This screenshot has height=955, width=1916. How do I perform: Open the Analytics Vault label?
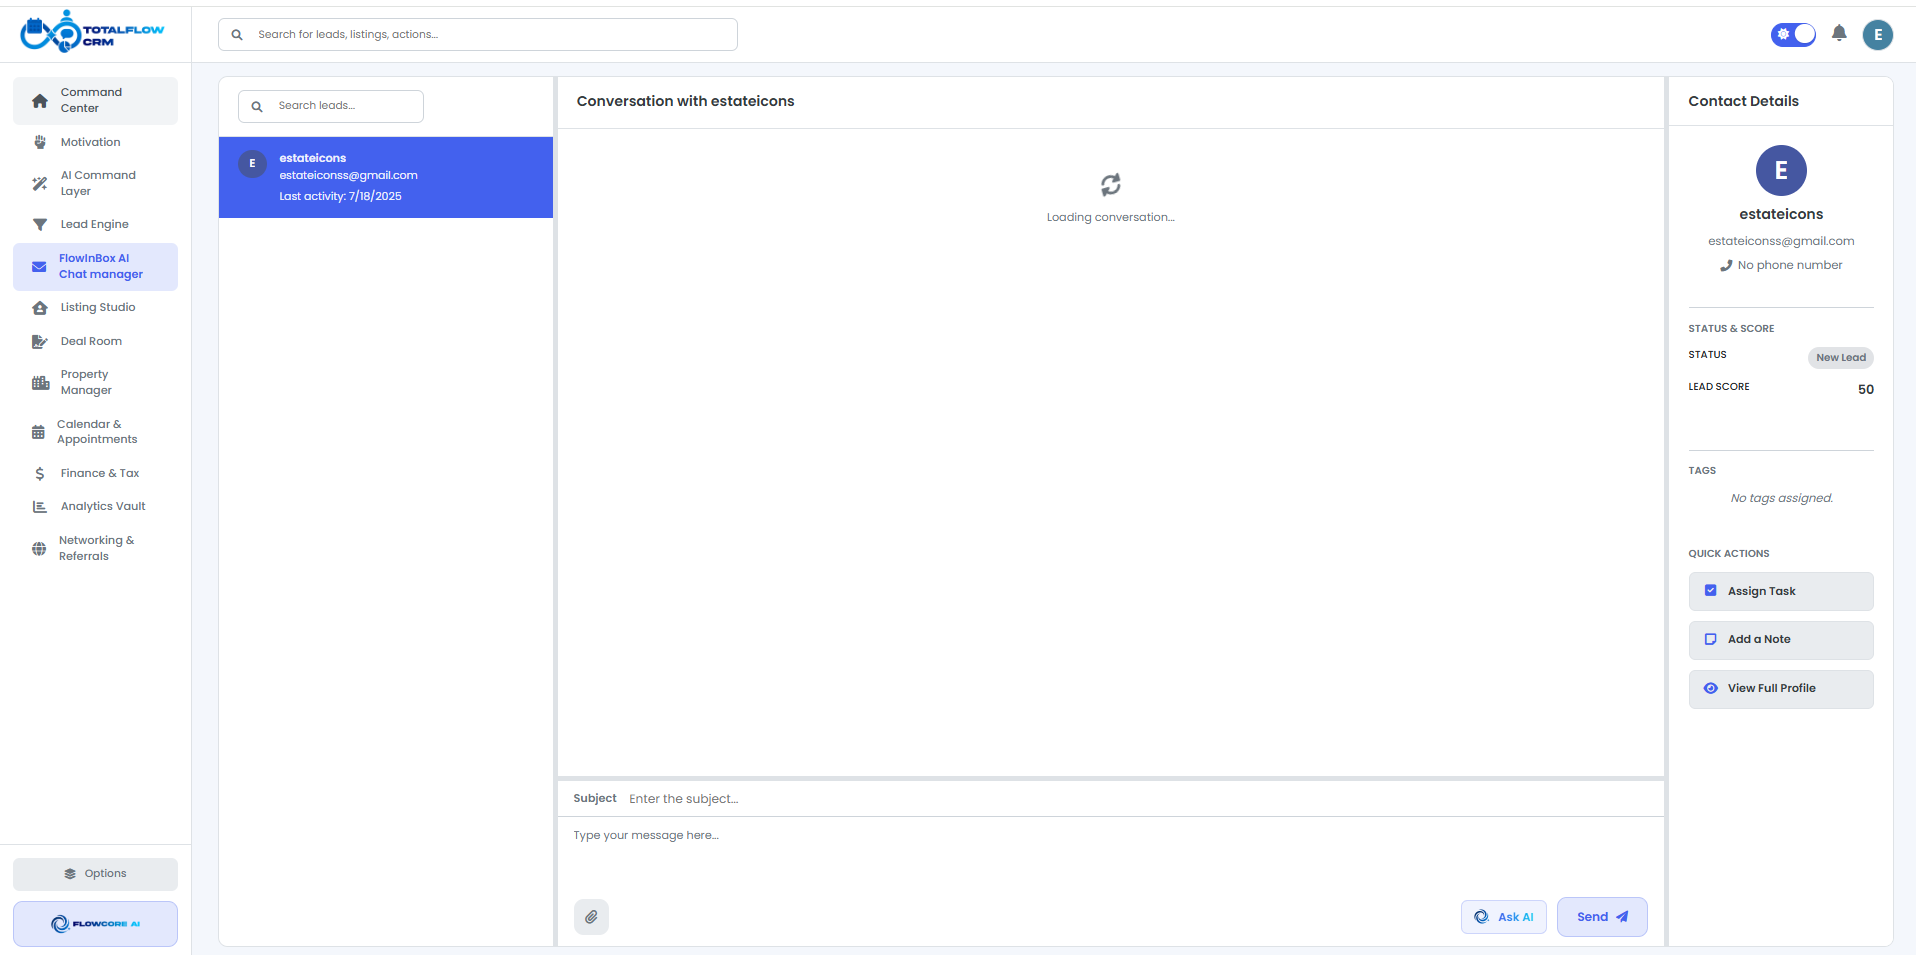click(103, 506)
